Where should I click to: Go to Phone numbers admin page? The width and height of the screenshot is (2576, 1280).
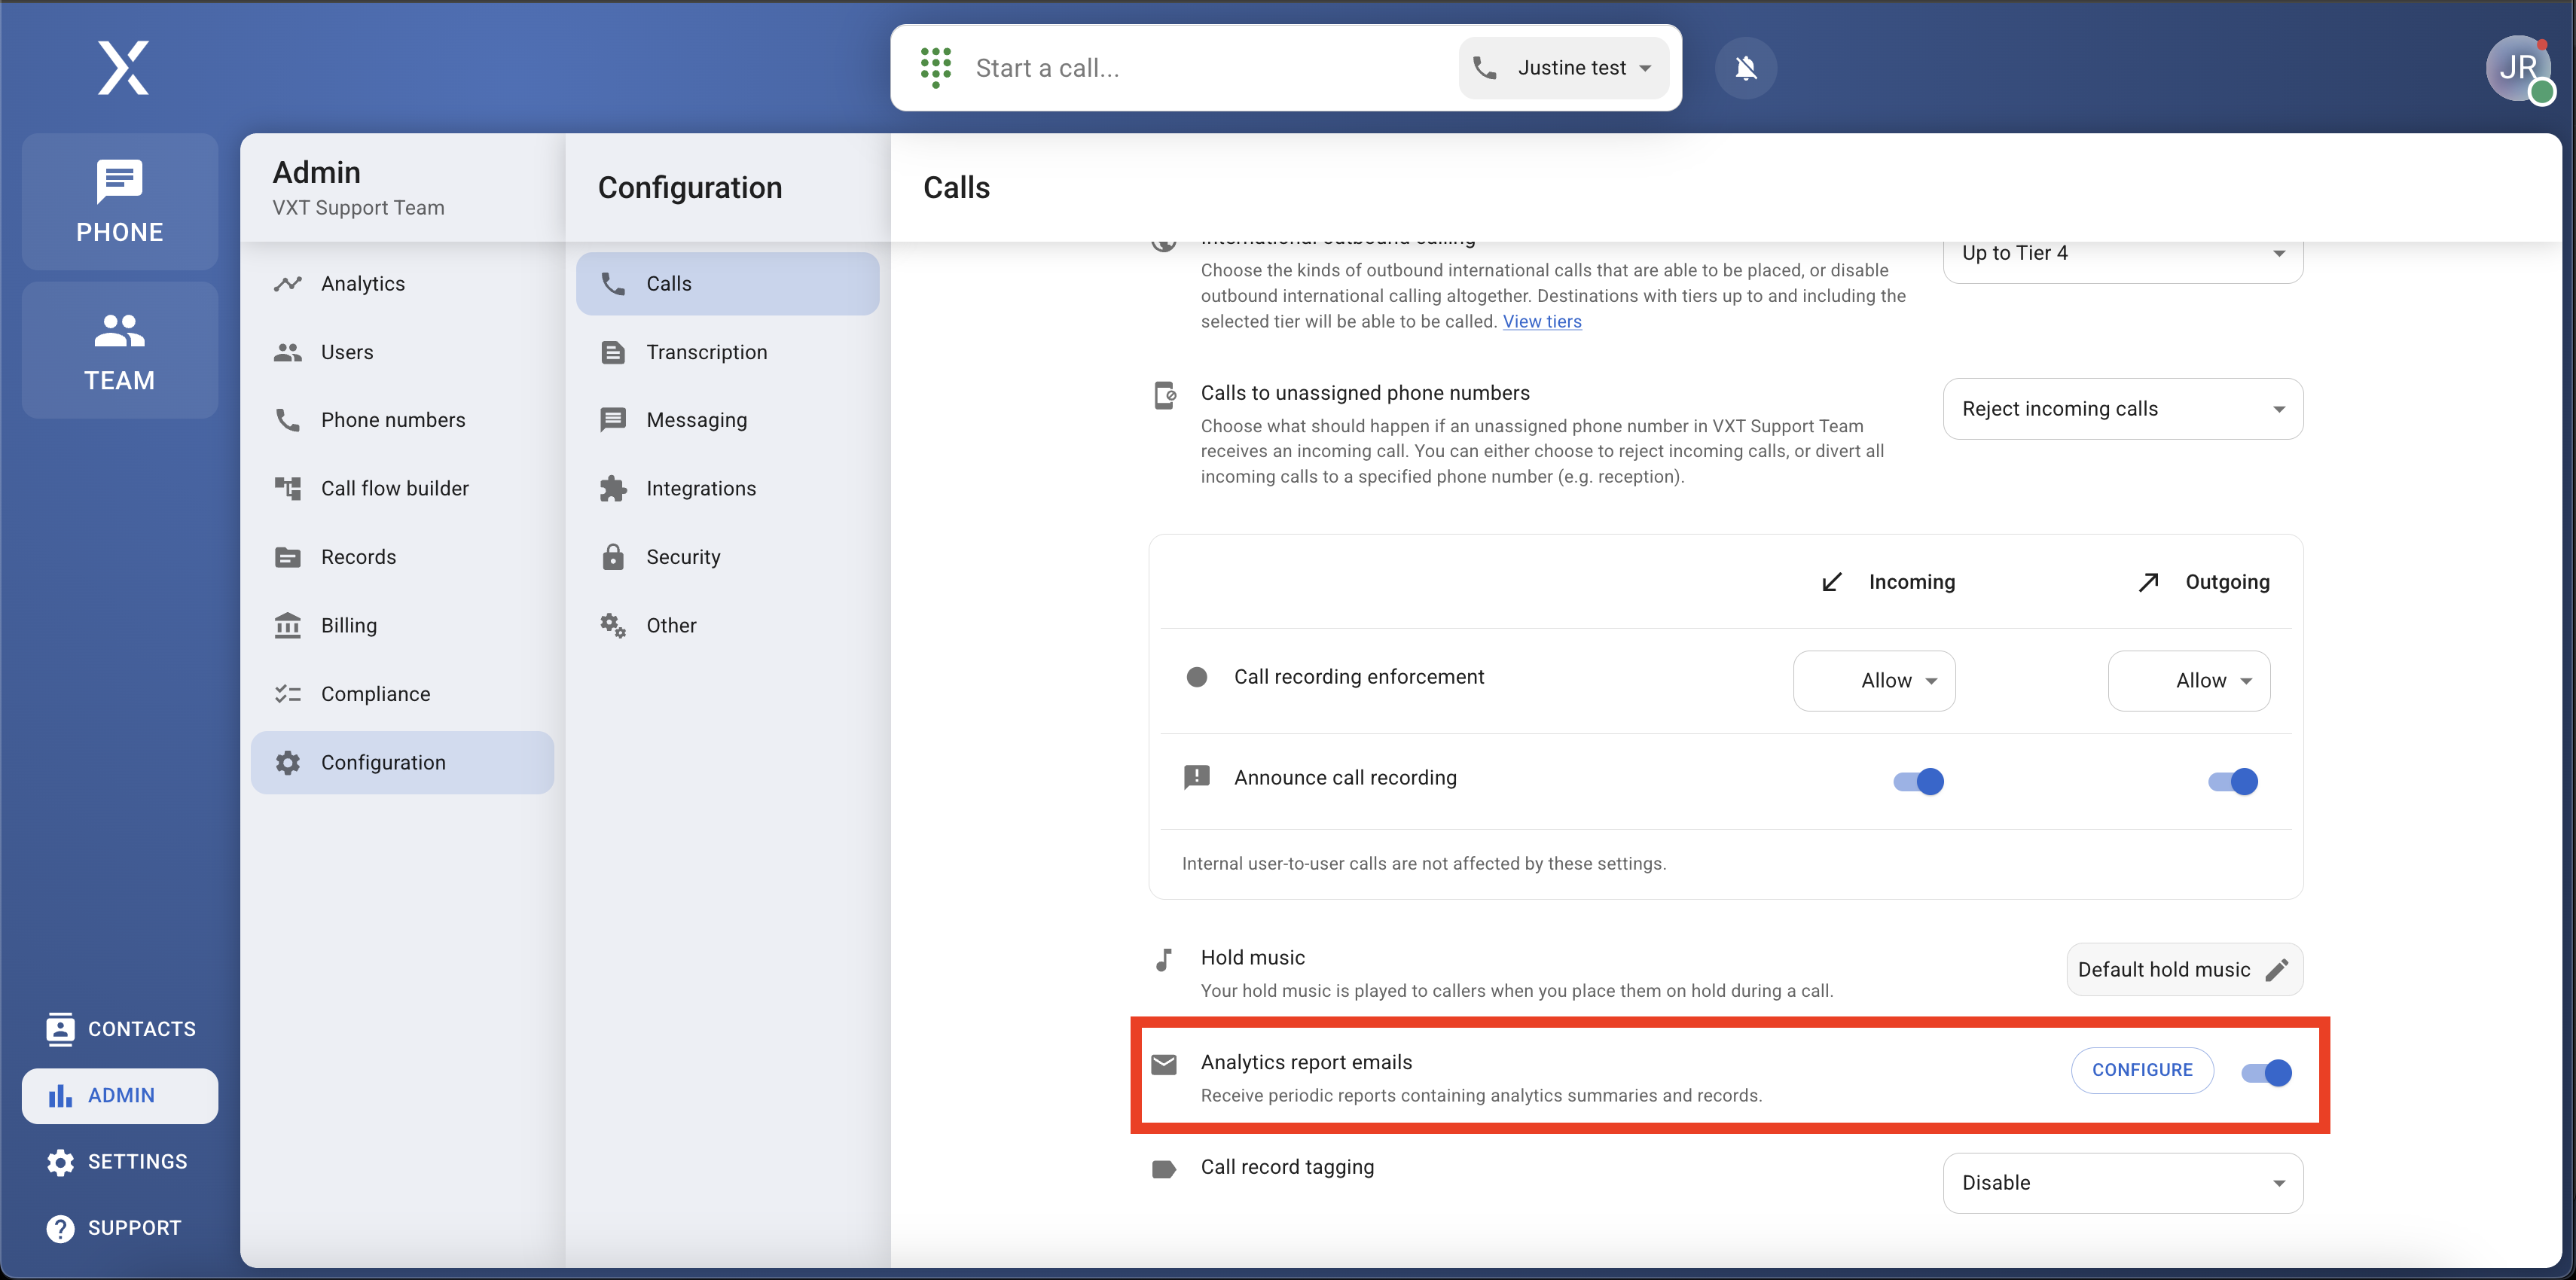pos(402,420)
